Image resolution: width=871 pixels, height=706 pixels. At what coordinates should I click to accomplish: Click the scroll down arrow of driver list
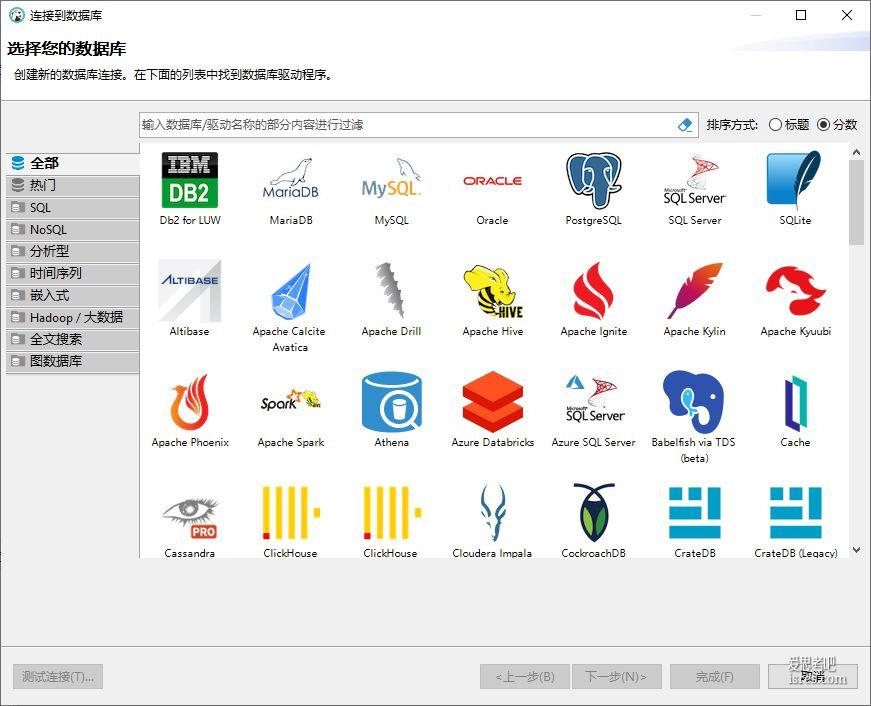coord(856,550)
